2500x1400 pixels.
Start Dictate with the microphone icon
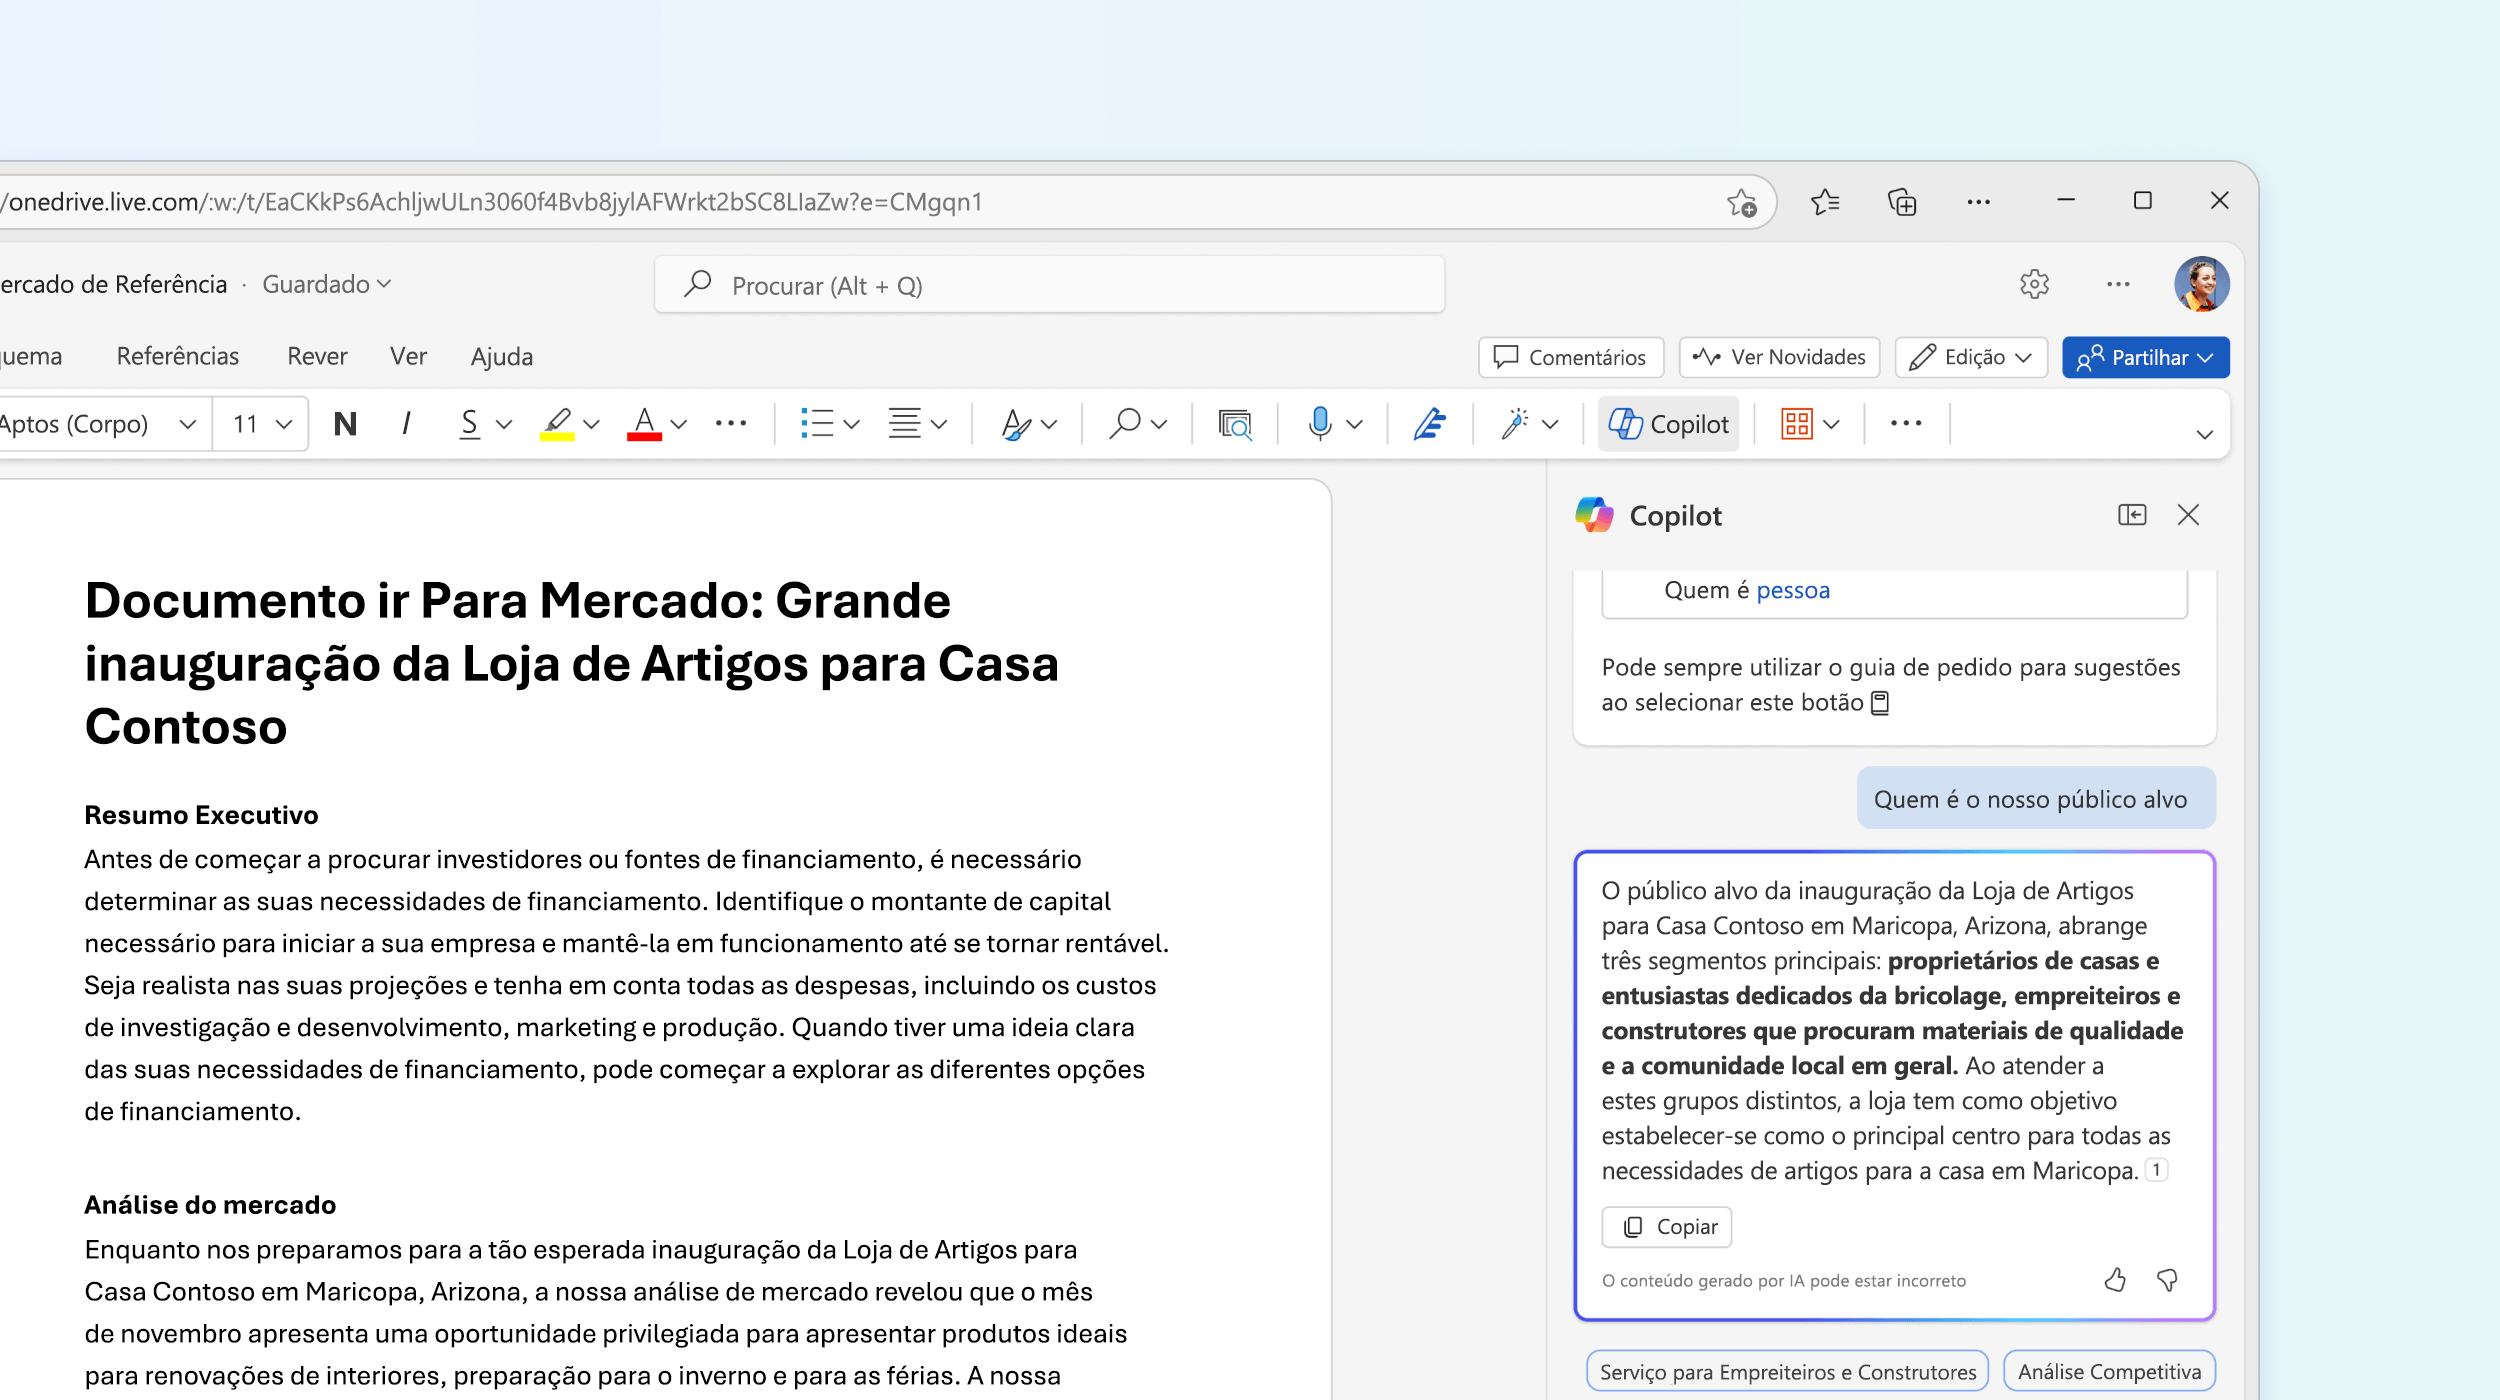tap(1320, 424)
